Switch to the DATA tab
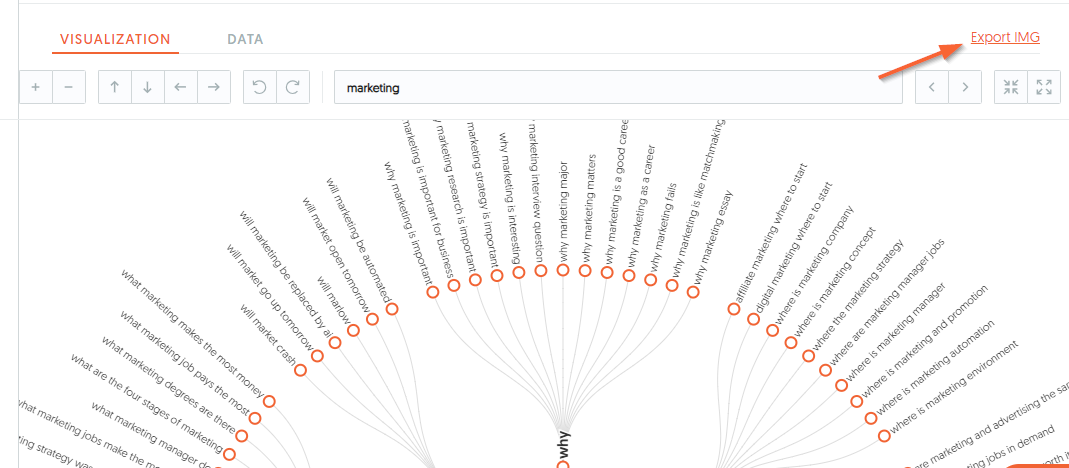The image size is (1069, 468). tap(245, 40)
